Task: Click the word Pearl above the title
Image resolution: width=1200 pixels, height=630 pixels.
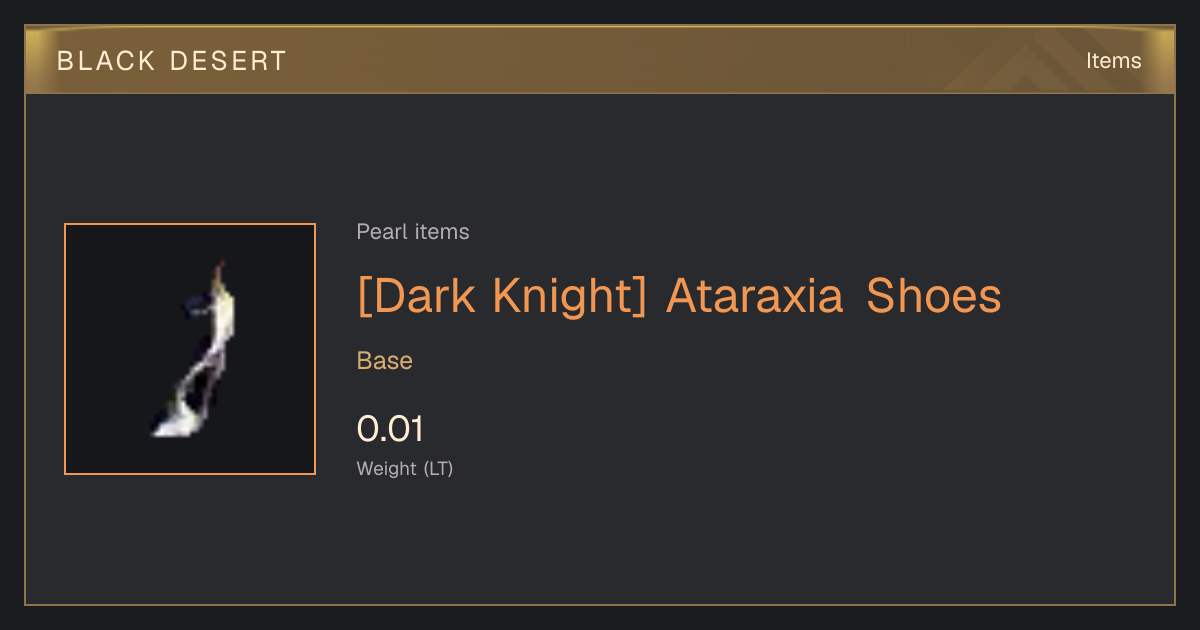Action: [381, 232]
